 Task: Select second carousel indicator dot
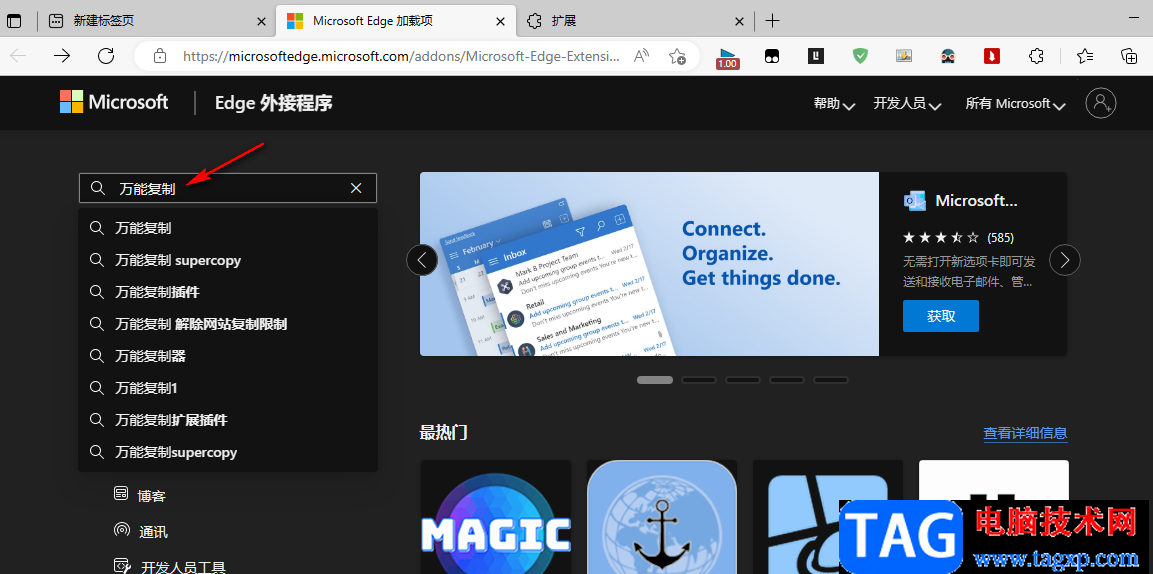click(699, 380)
